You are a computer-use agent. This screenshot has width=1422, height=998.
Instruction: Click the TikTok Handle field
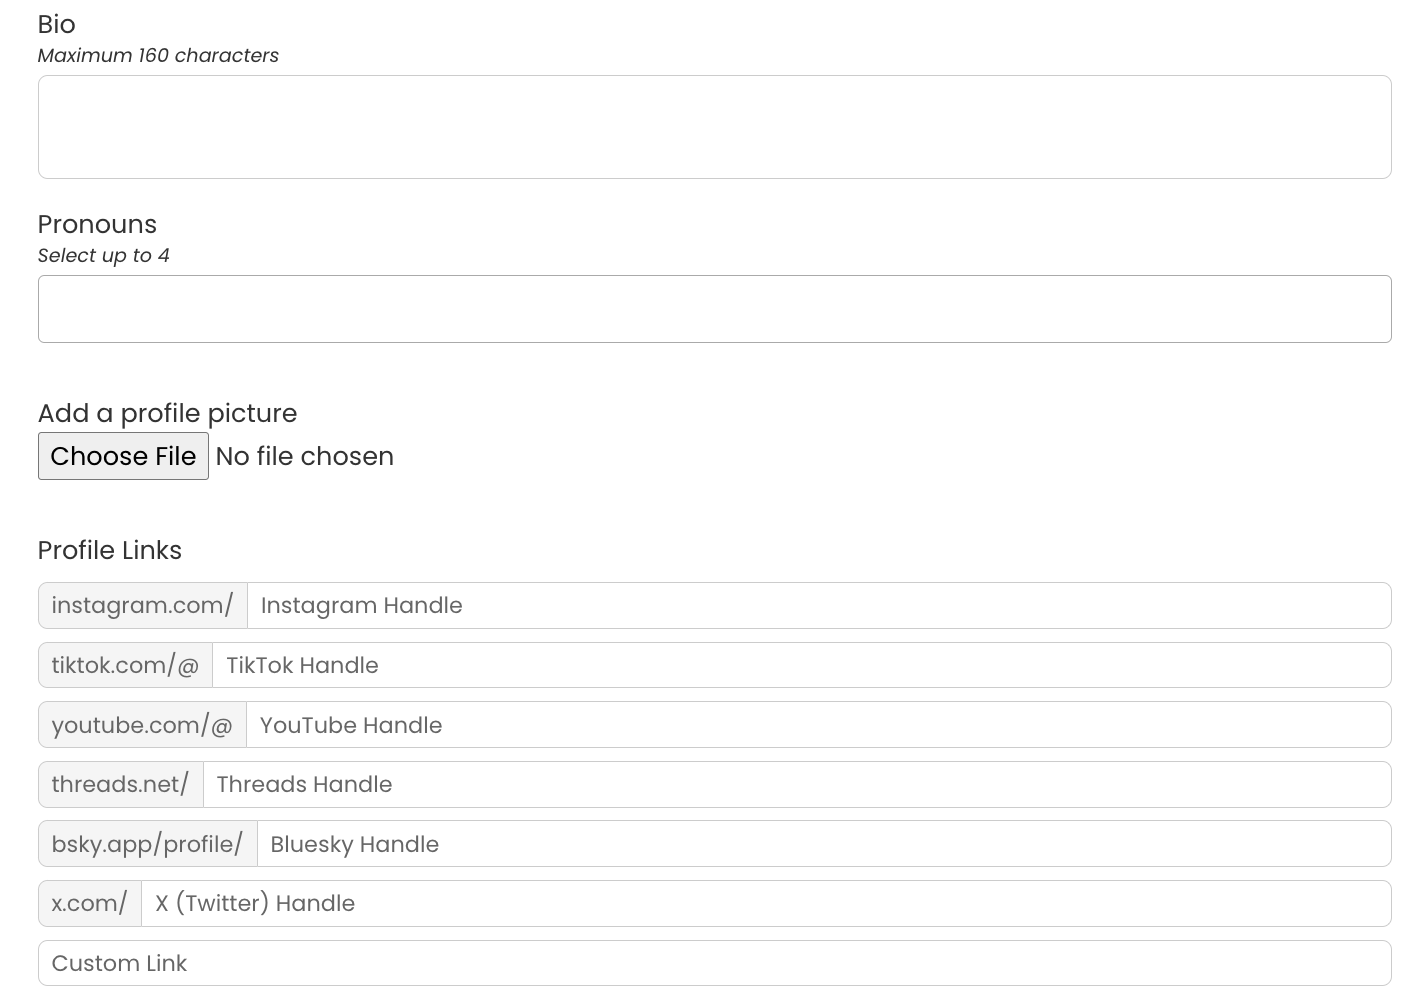[800, 666]
